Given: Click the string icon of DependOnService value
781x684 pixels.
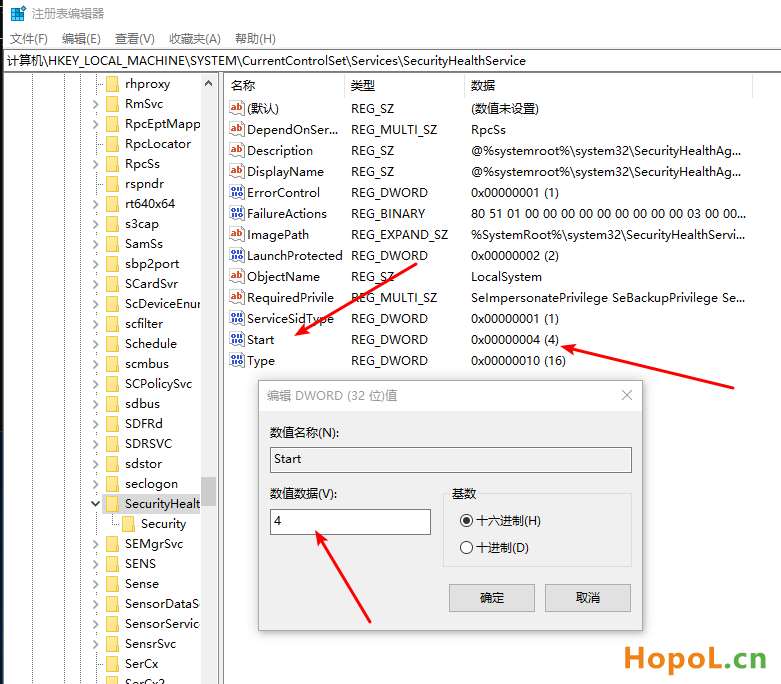Looking at the screenshot, I should 237,129.
